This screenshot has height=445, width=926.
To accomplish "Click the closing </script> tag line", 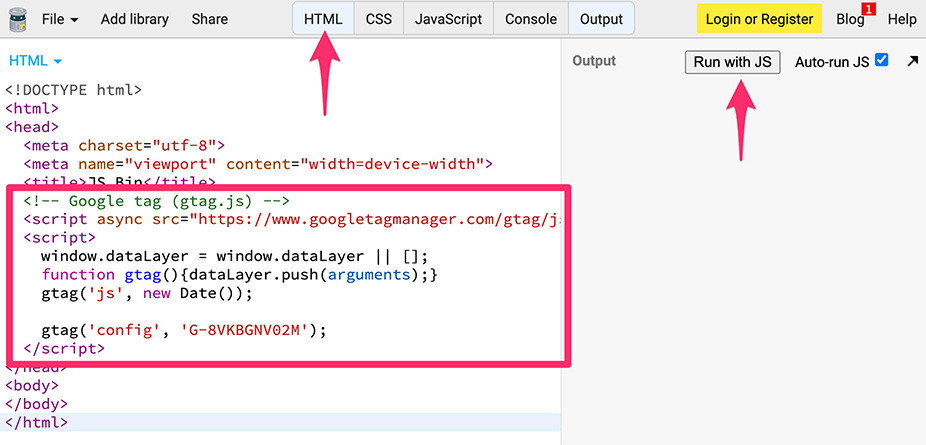I will pos(64,348).
